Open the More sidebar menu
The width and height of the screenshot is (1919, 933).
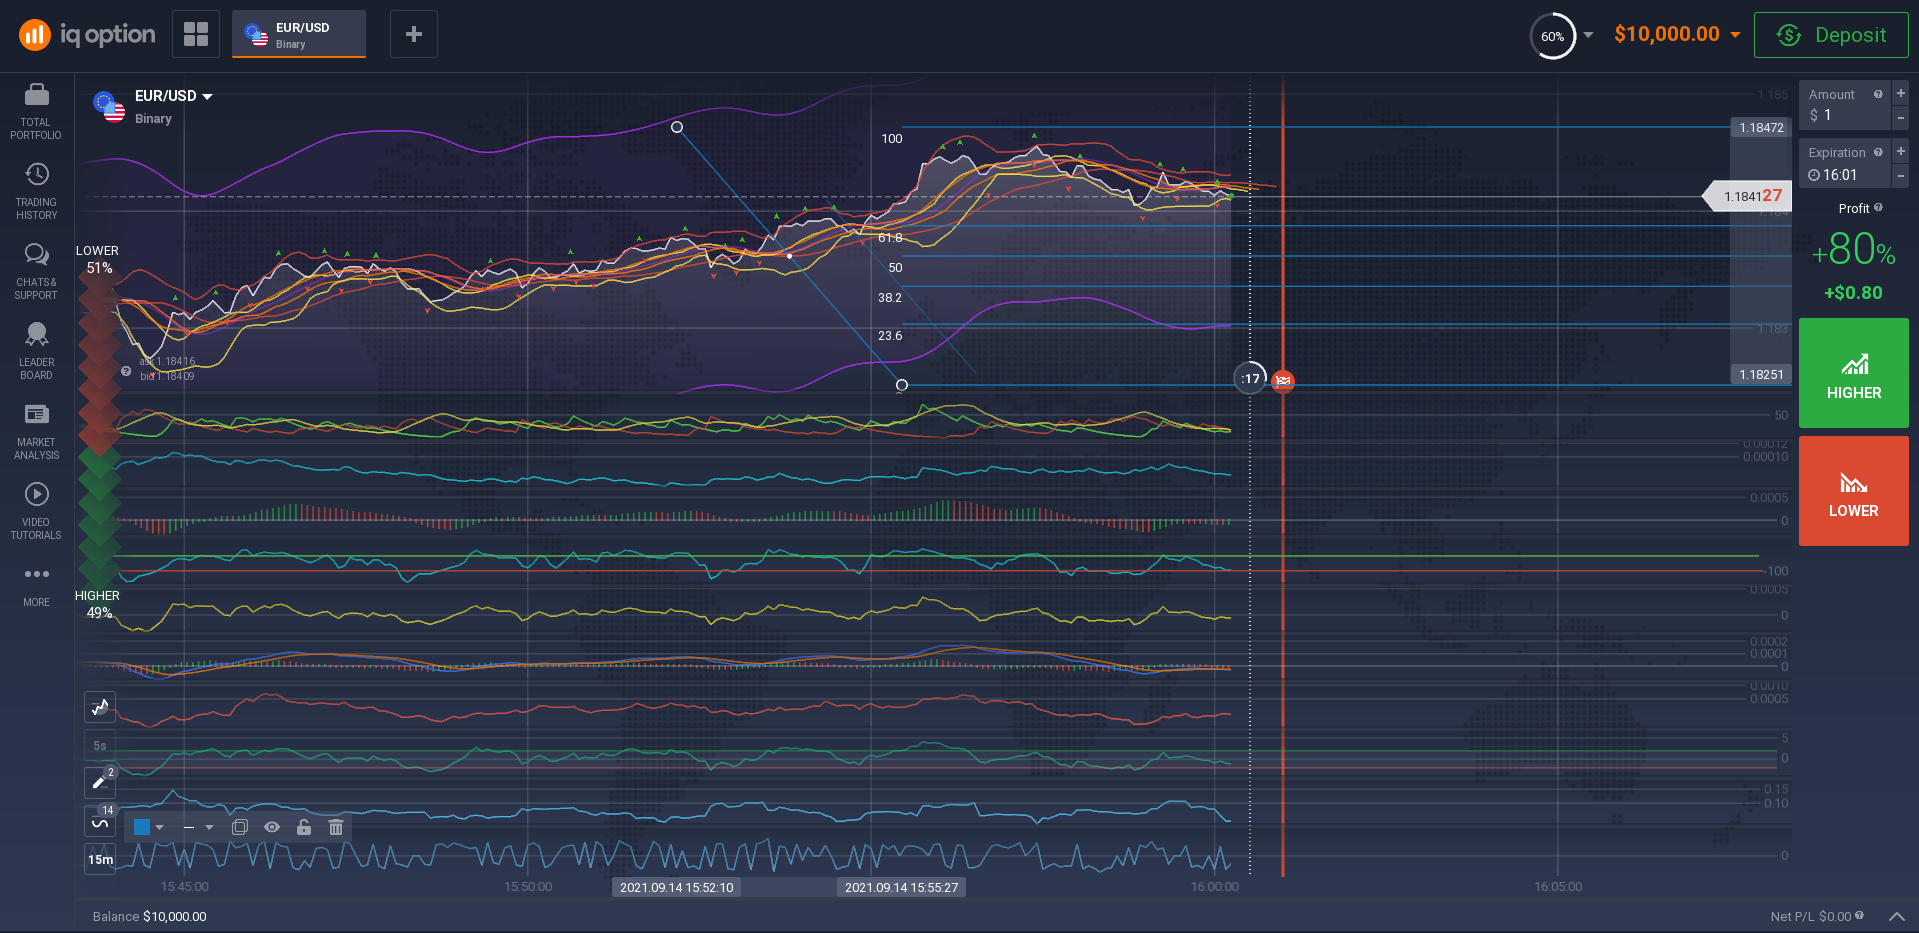point(36,586)
